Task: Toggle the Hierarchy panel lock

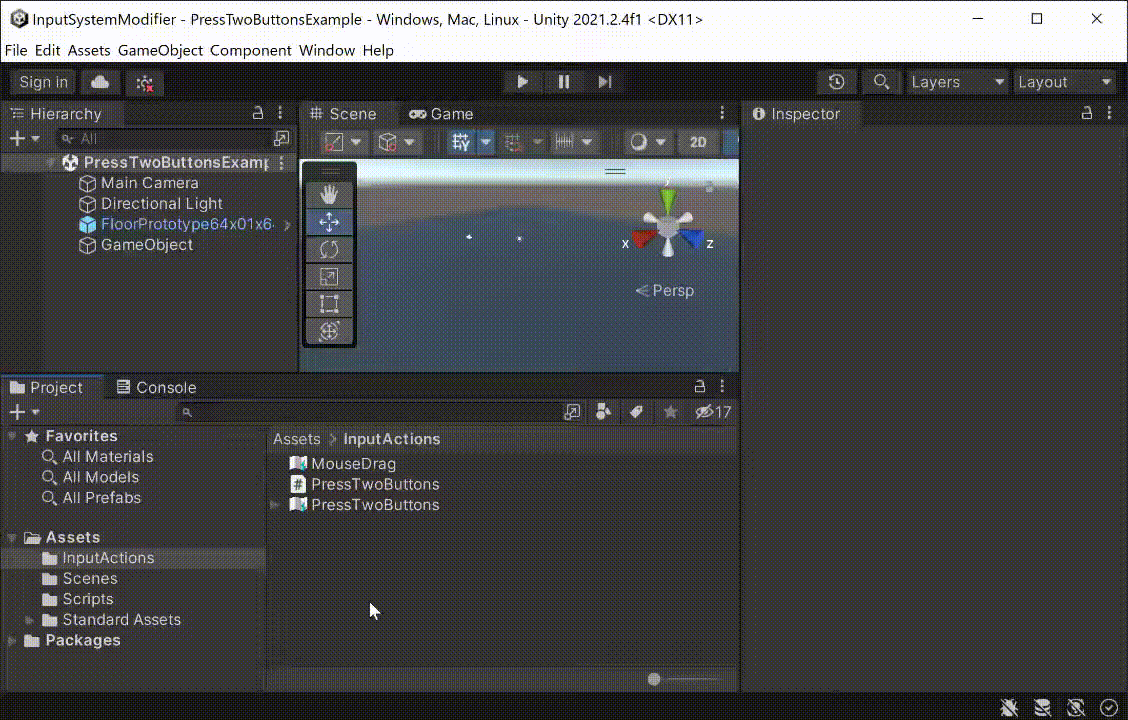Action: click(258, 113)
